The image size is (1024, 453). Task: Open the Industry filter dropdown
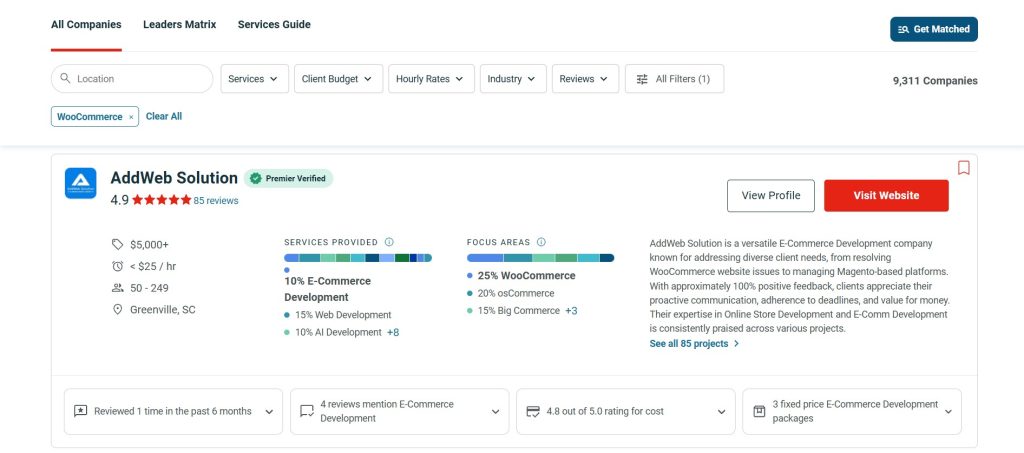click(x=513, y=79)
